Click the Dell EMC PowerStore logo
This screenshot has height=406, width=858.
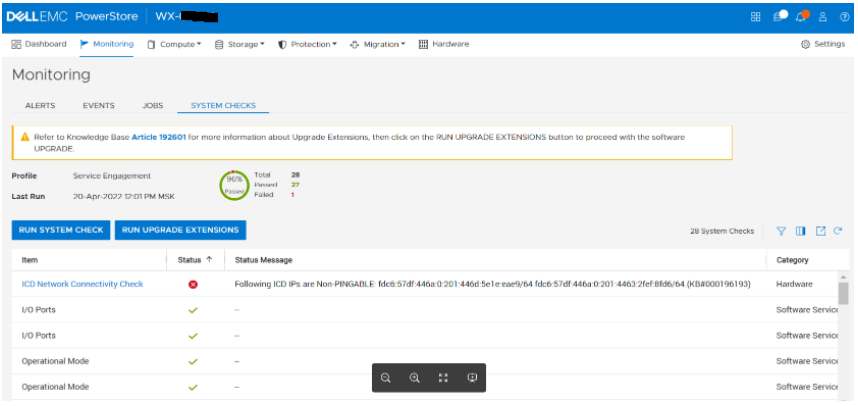(x=72, y=16)
